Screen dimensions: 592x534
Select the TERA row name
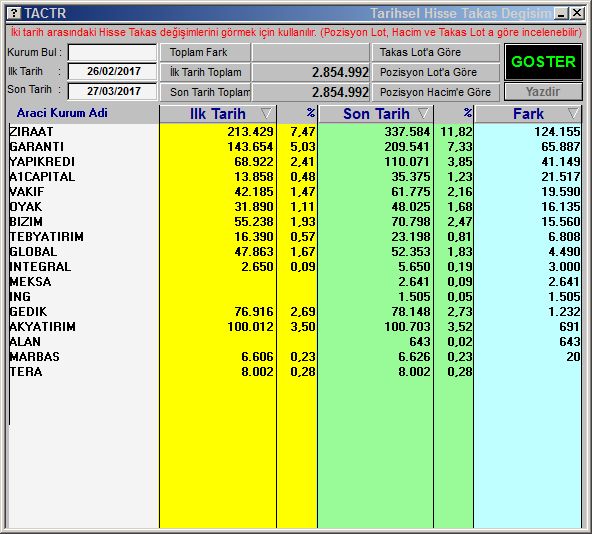26,372
